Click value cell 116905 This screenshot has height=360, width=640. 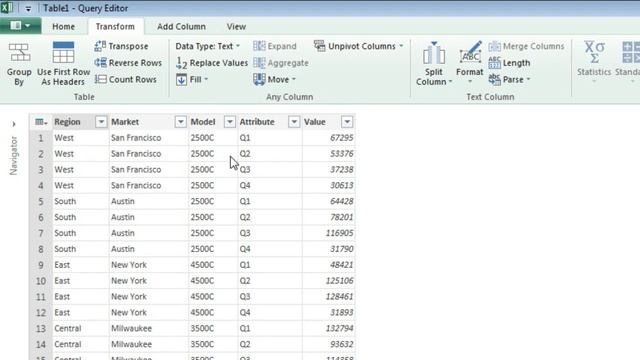tap(329, 233)
